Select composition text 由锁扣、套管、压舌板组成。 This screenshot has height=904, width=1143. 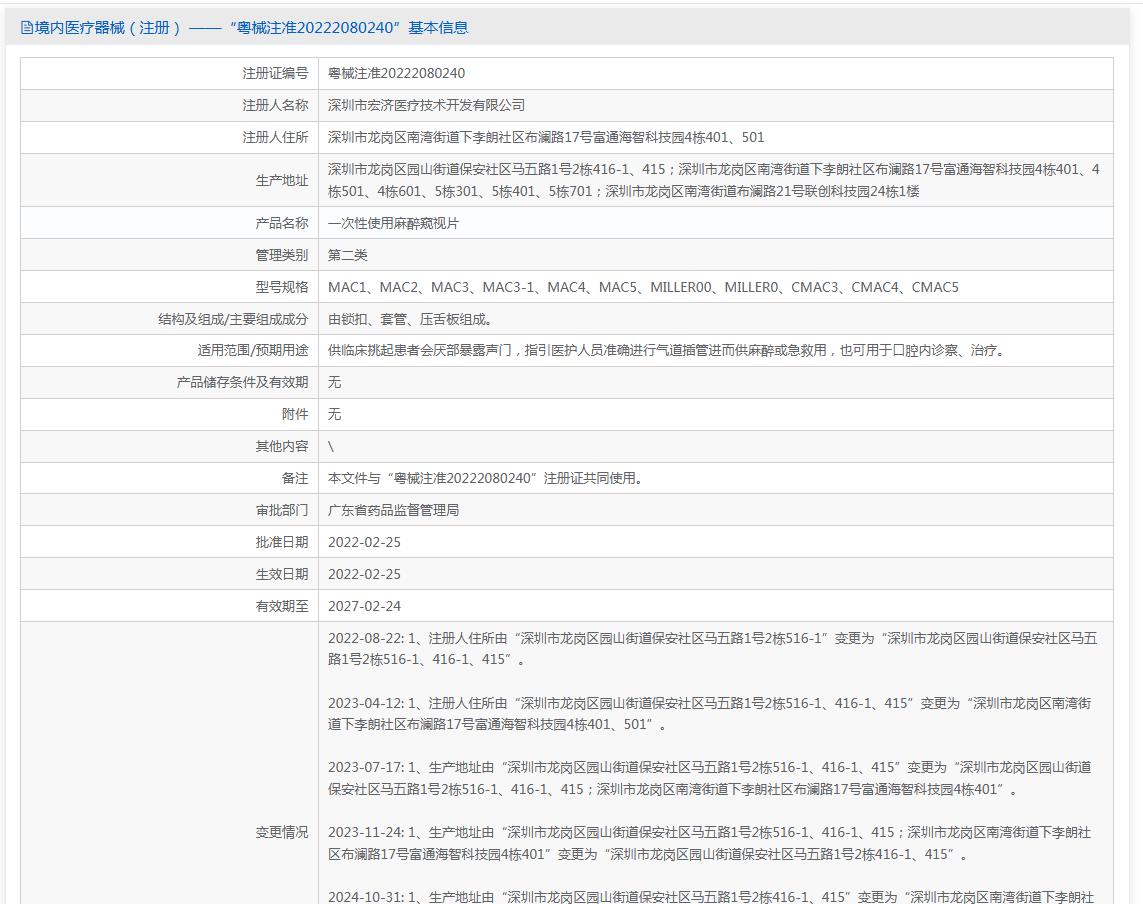pyautogui.click(x=413, y=319)
